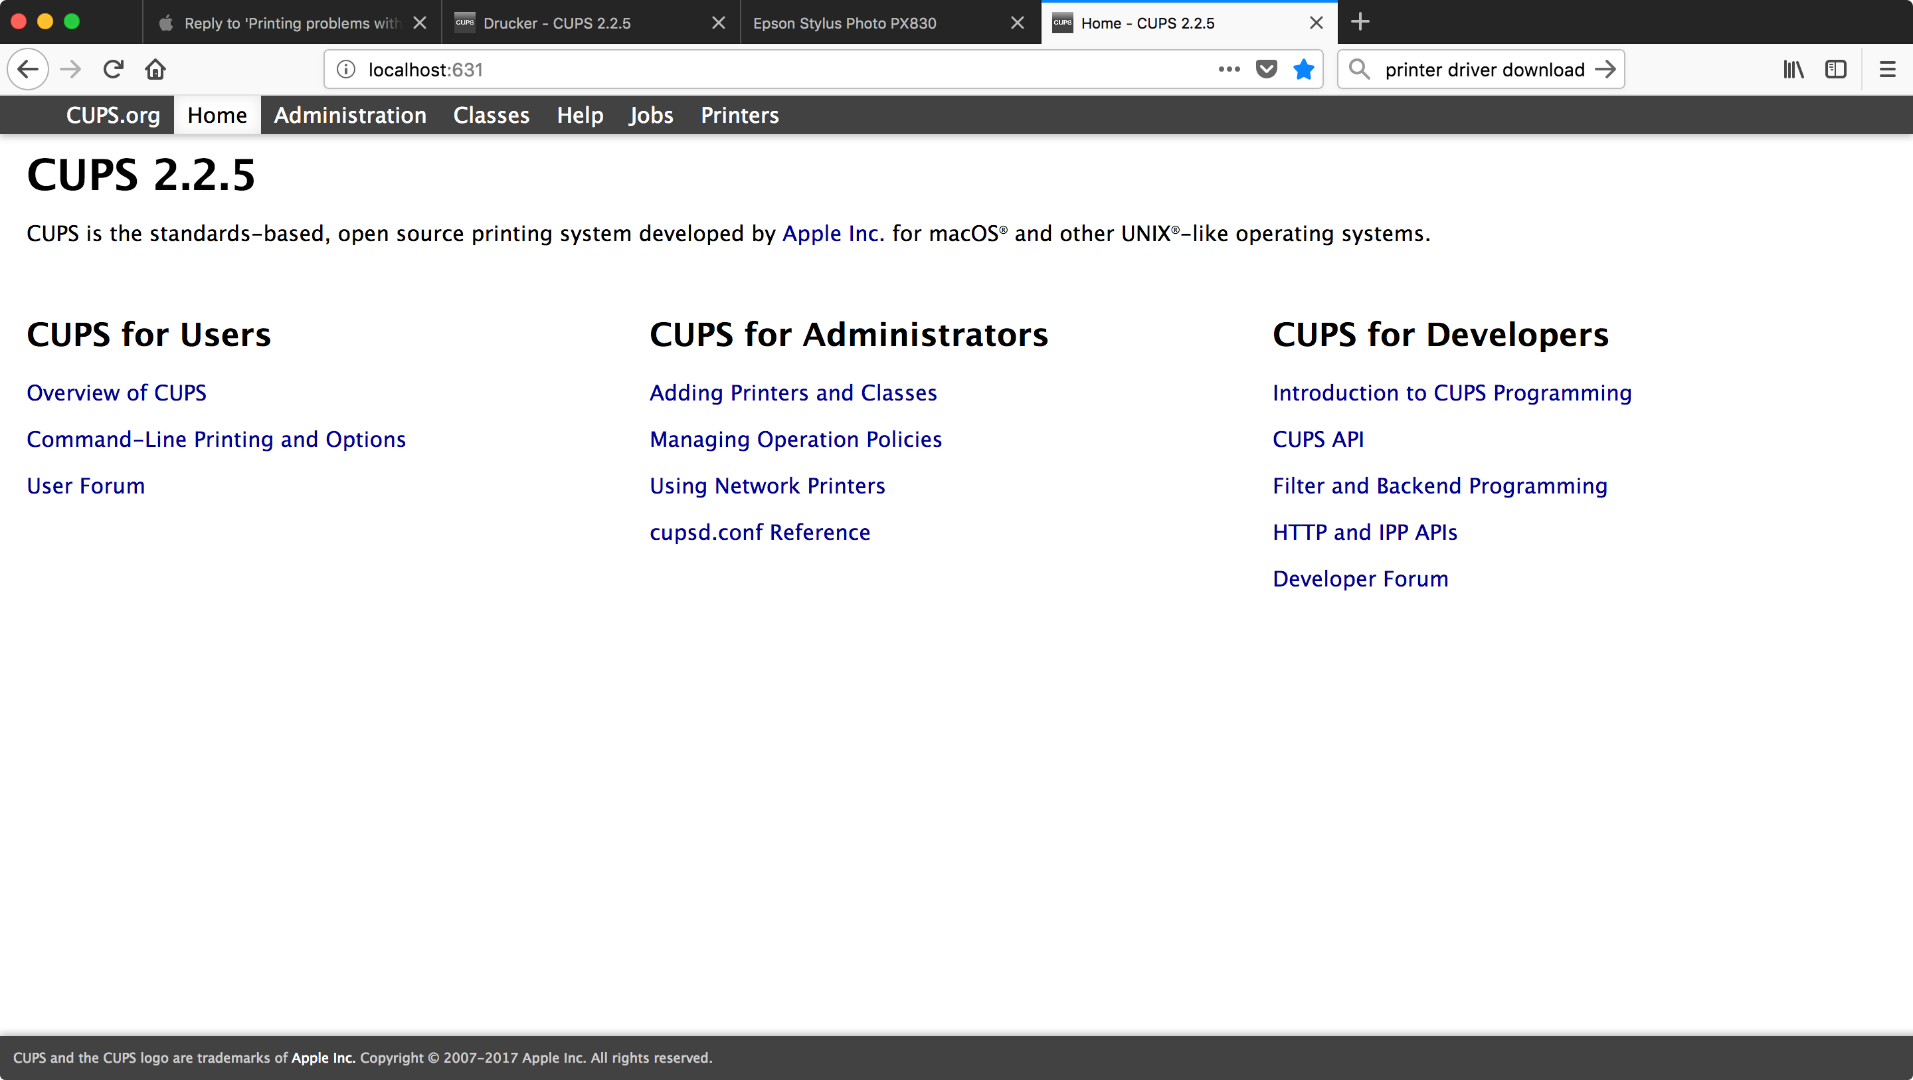
Task: Open Command-Line Printing and Options
Action: (x=216, y=439)
